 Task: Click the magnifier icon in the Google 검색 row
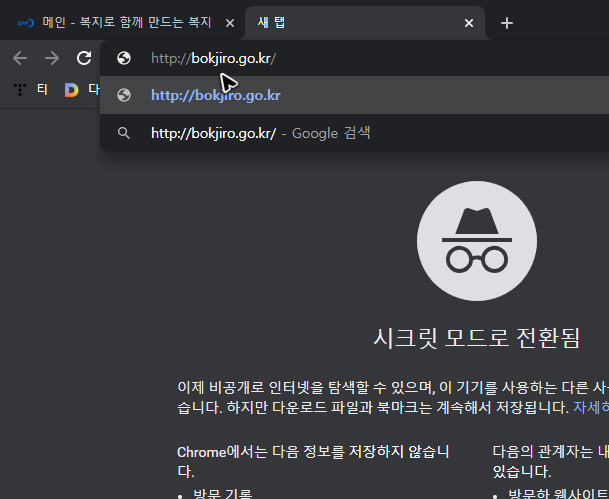(124, 133)
